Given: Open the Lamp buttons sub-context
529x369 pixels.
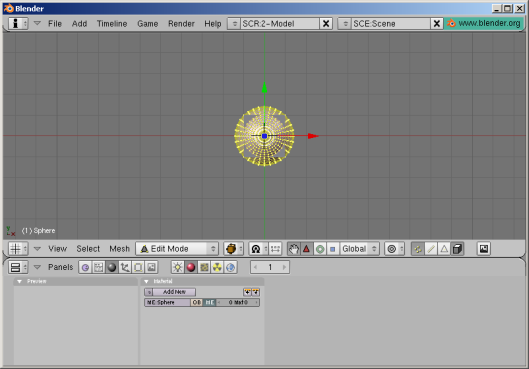Looking at the screenshot, I should click(x=177, y=267).
